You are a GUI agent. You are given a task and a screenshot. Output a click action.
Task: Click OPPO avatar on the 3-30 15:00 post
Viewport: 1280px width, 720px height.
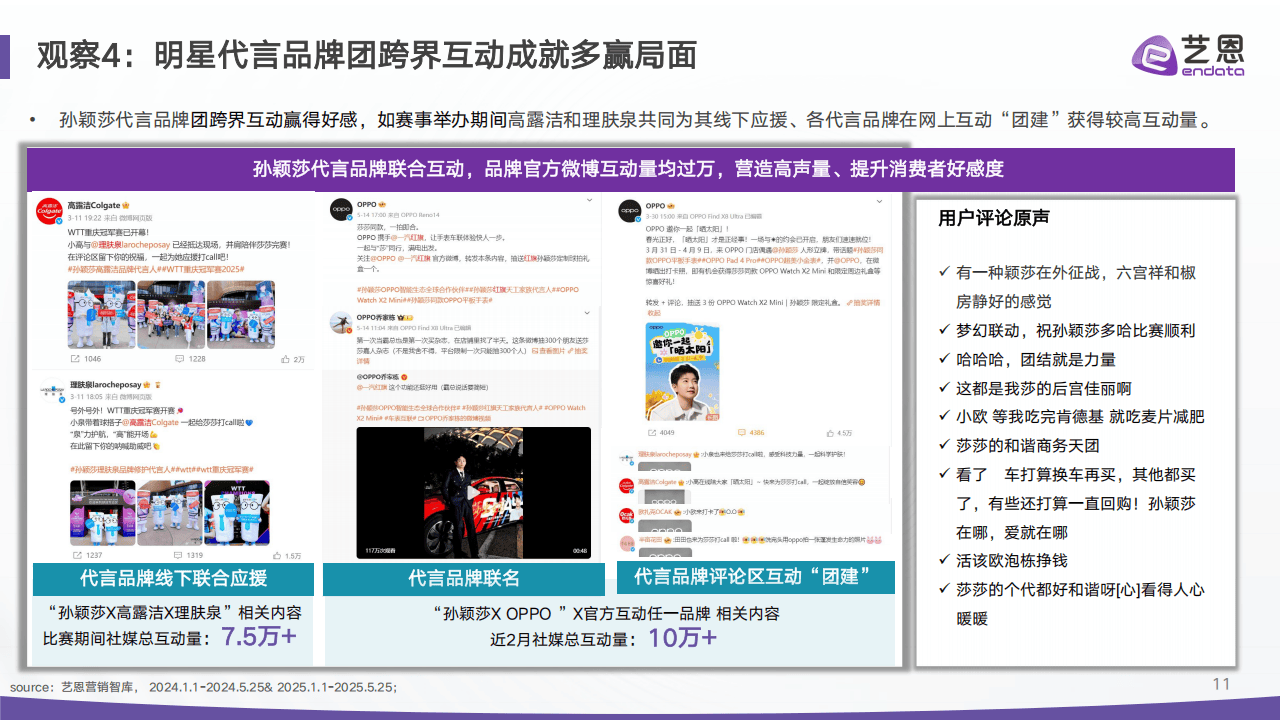point(630,209)
